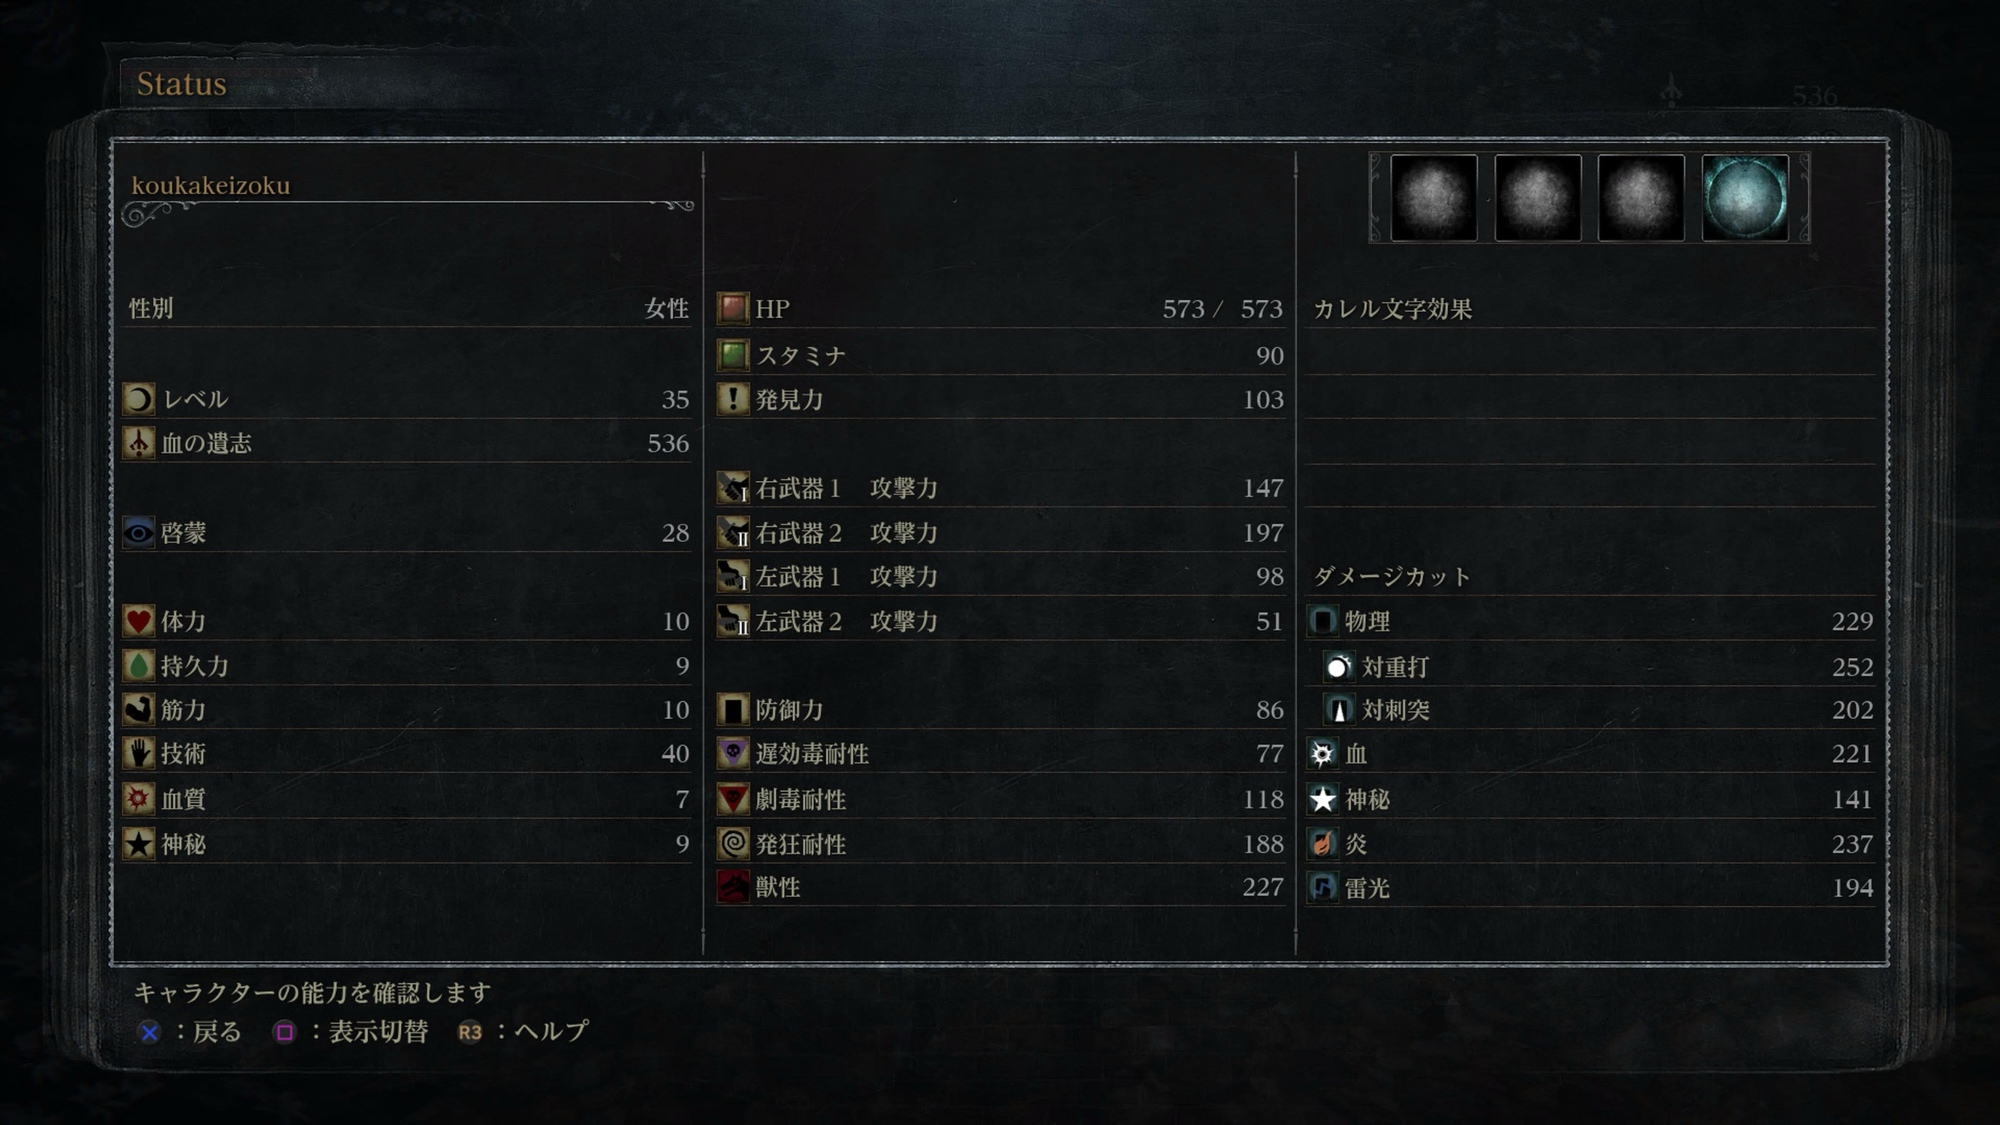Screen dimensions: 2000x1125
Task: Click the Insight eye icon
Action: [x=138, y=532]
